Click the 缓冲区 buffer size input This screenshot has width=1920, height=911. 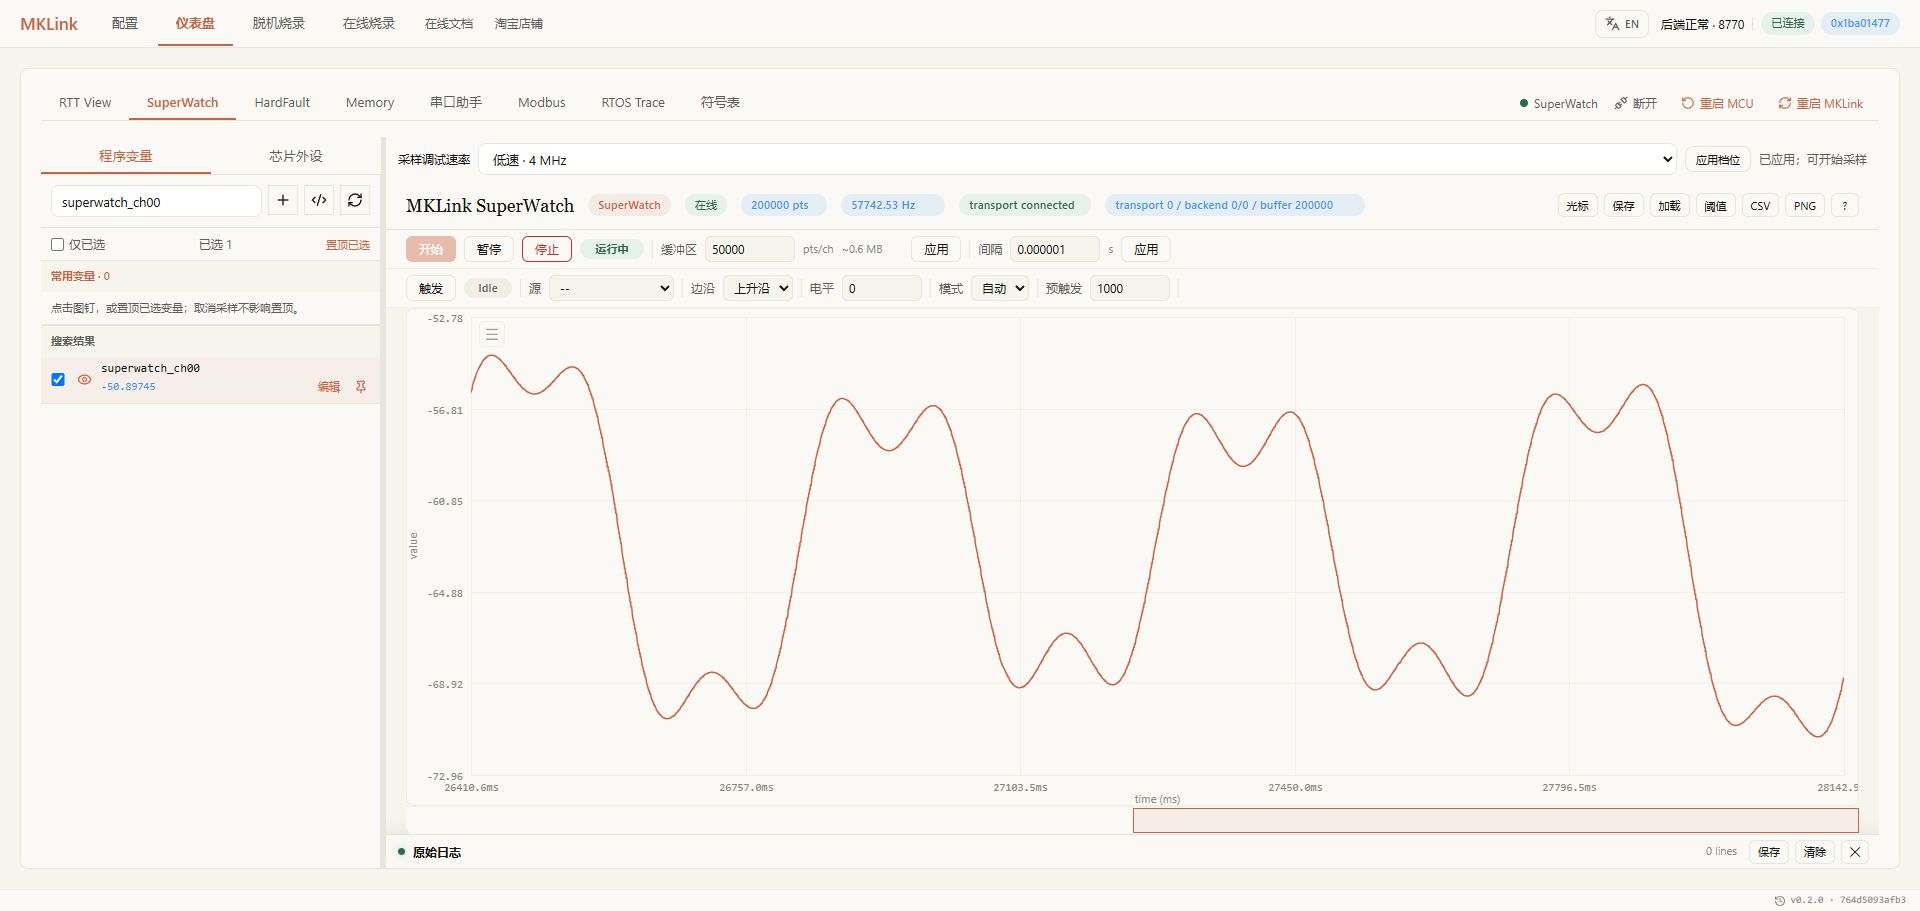[749, 249]
